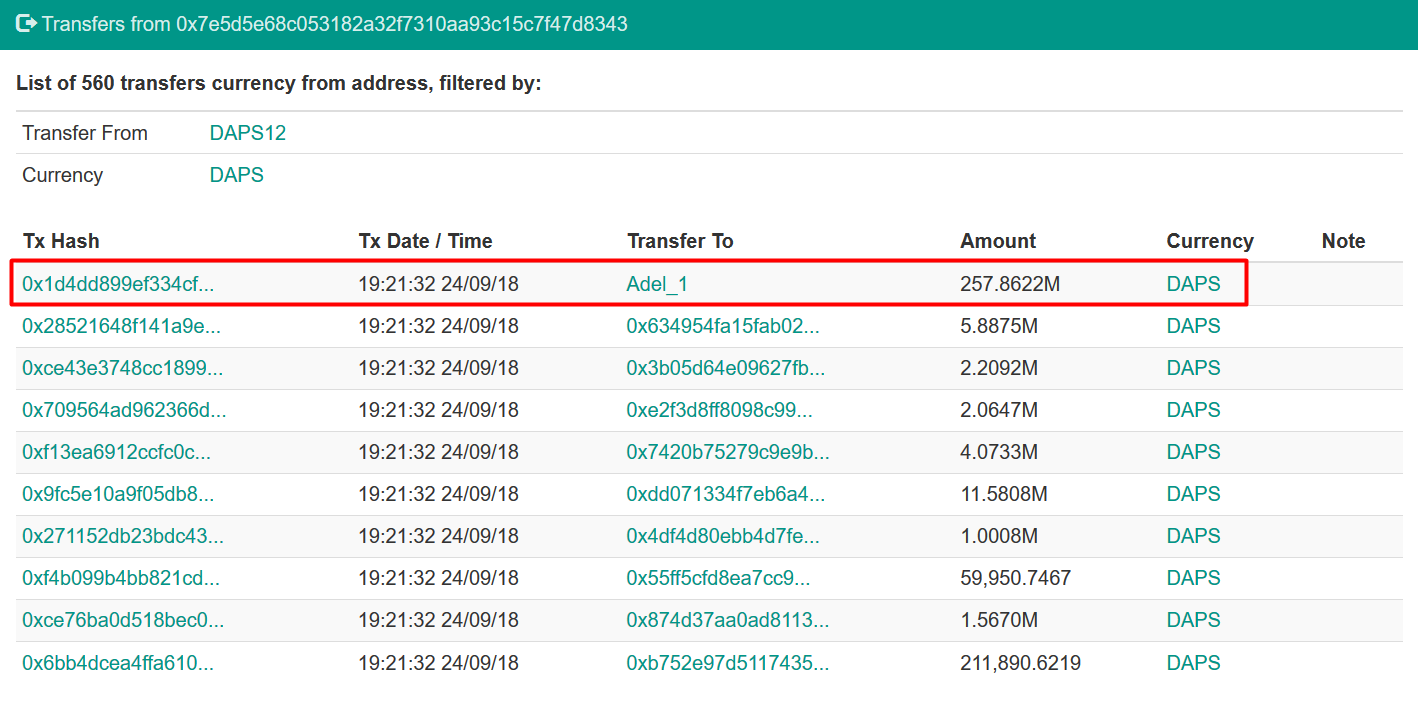1418x713 pixels.
Task: Click DAPS currency in the 2.2092M row
Action: (x=1194, y=368)
